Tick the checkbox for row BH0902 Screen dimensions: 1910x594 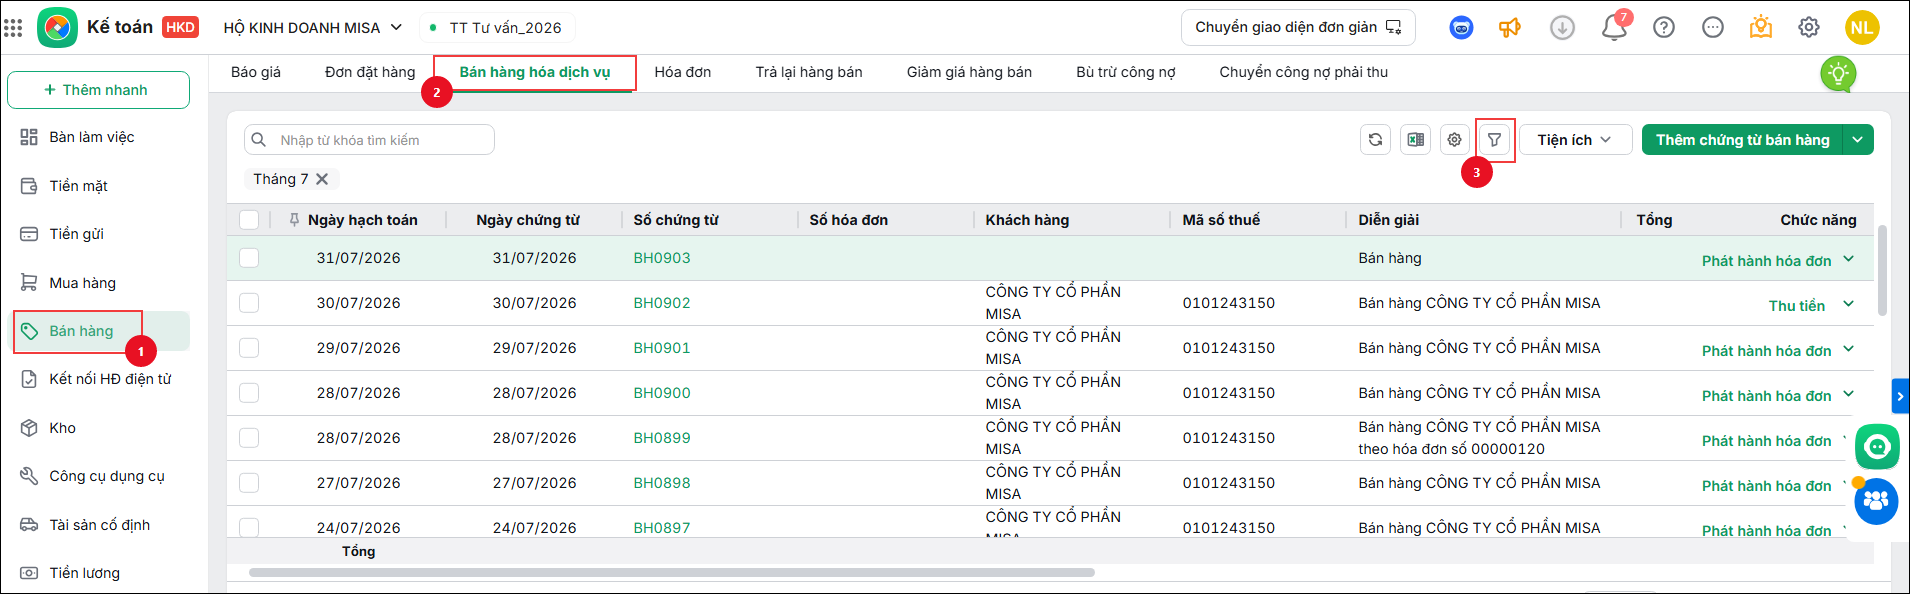click(249, 303)
